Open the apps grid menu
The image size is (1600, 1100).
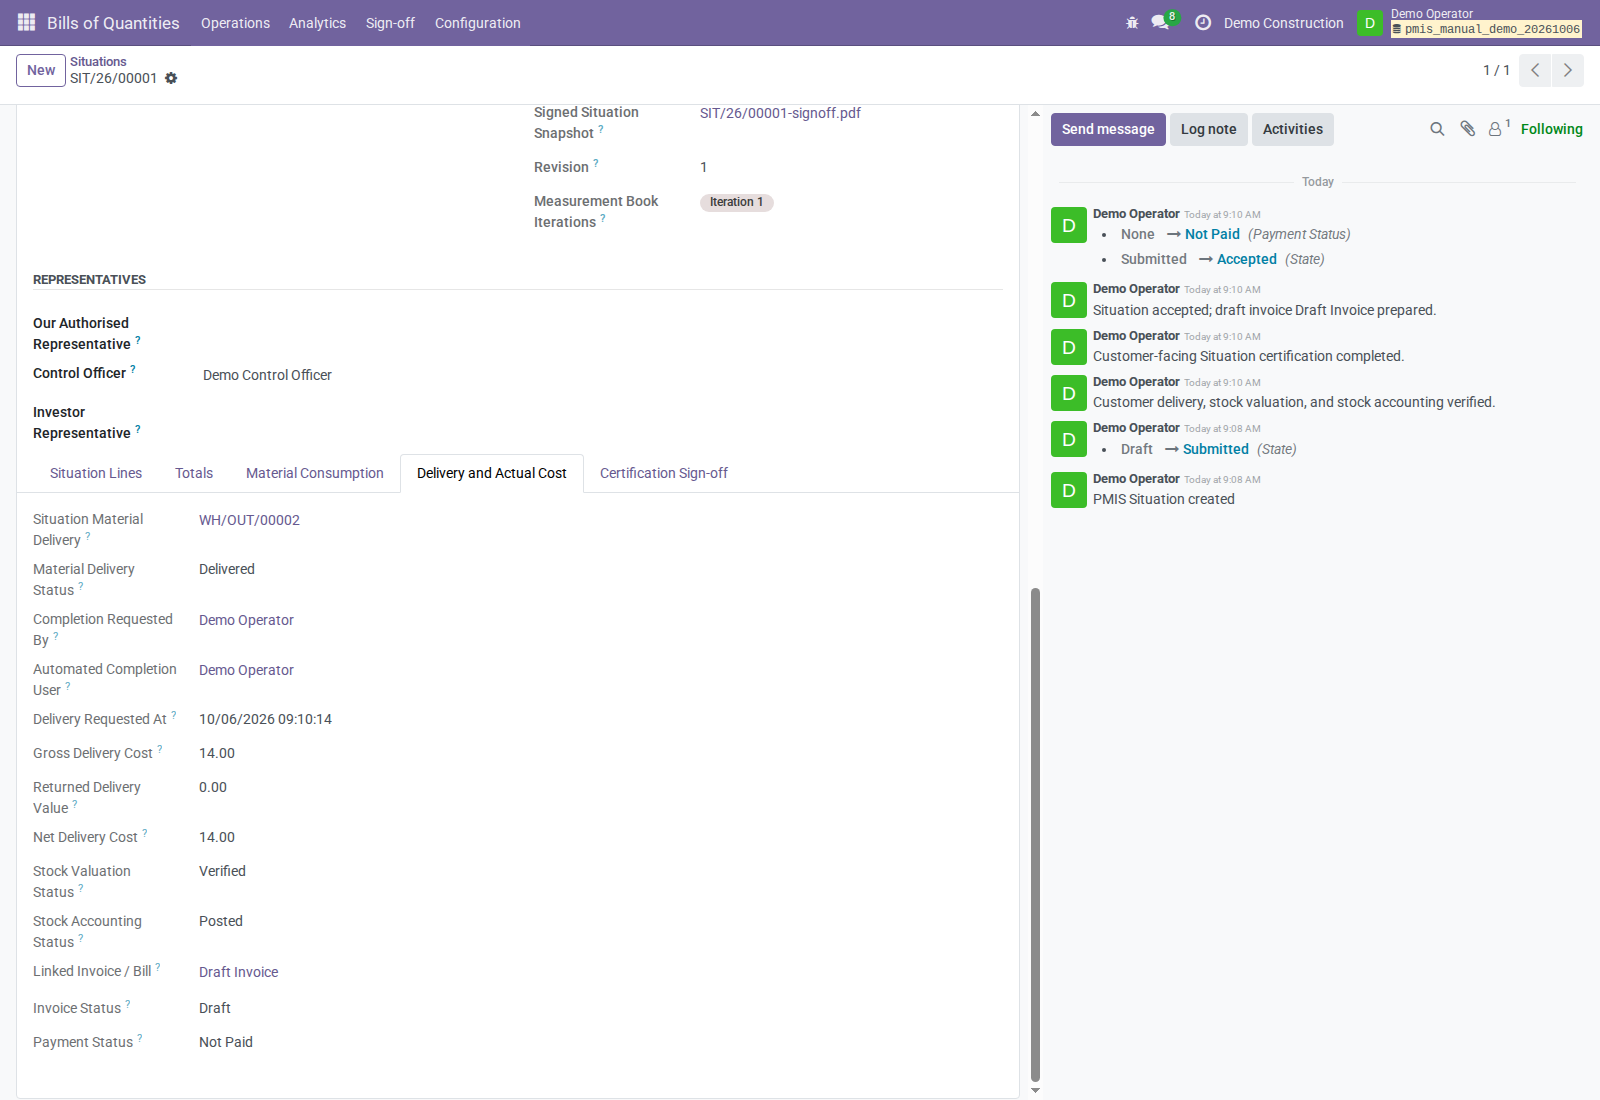(27, 22)
